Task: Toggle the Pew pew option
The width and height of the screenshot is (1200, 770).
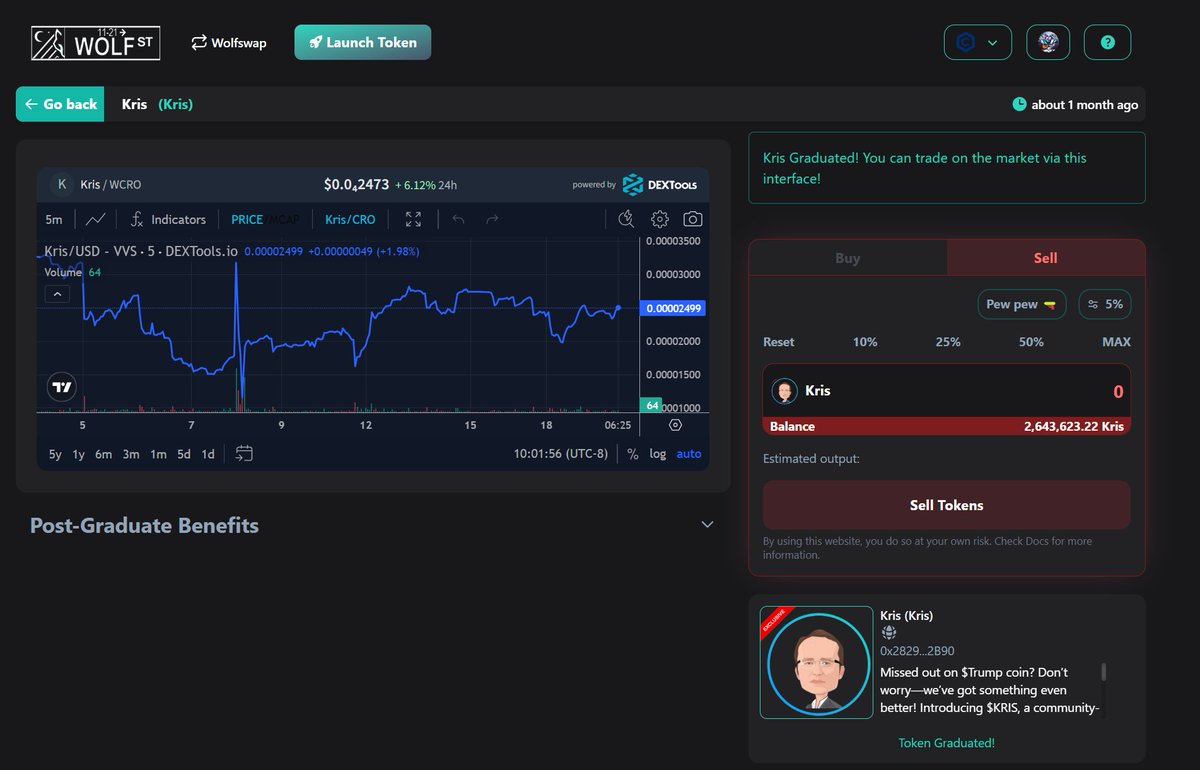Action: click(1022, 304)
